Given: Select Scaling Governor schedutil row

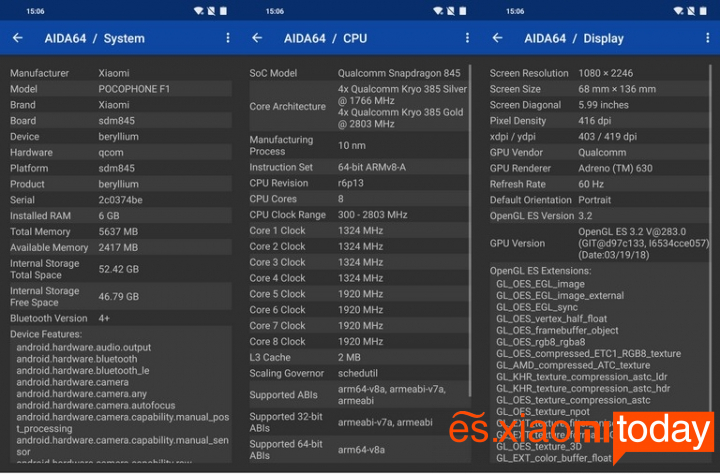Looking at the screenshot, I should click(359, 373).
